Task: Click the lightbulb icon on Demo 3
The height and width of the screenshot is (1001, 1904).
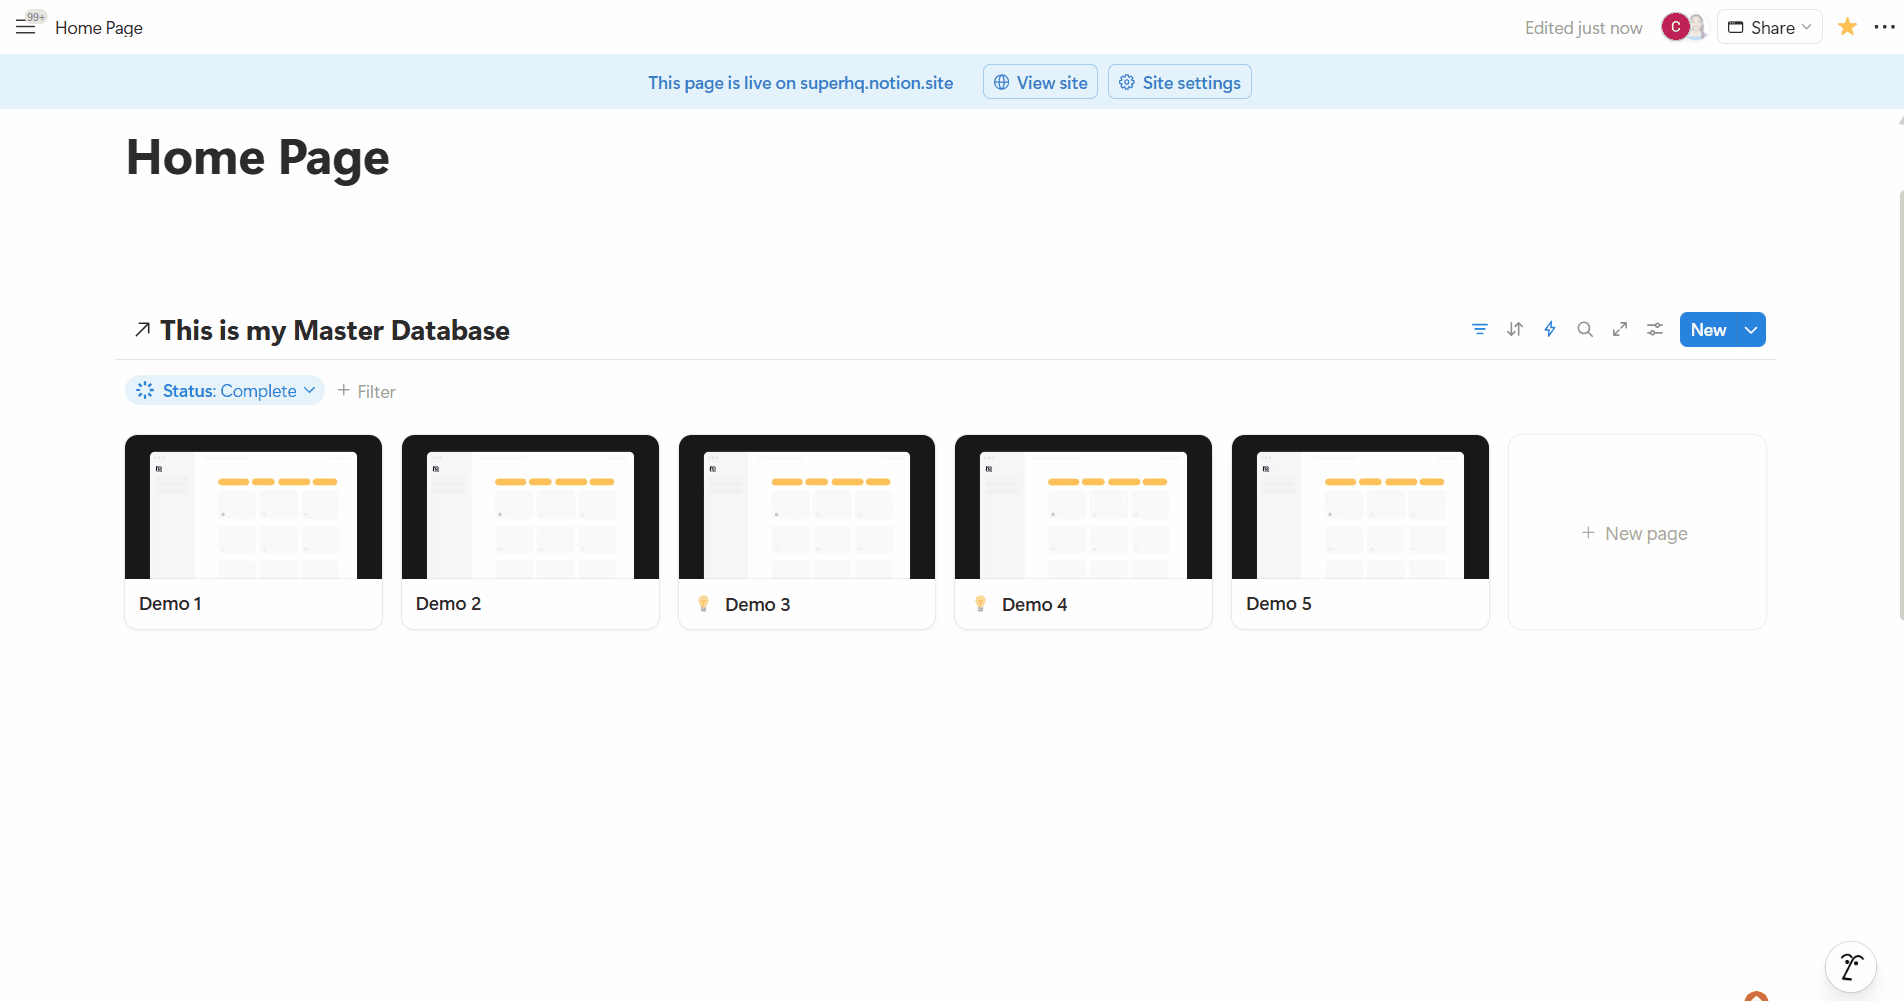Action: (x=704, y=604)
